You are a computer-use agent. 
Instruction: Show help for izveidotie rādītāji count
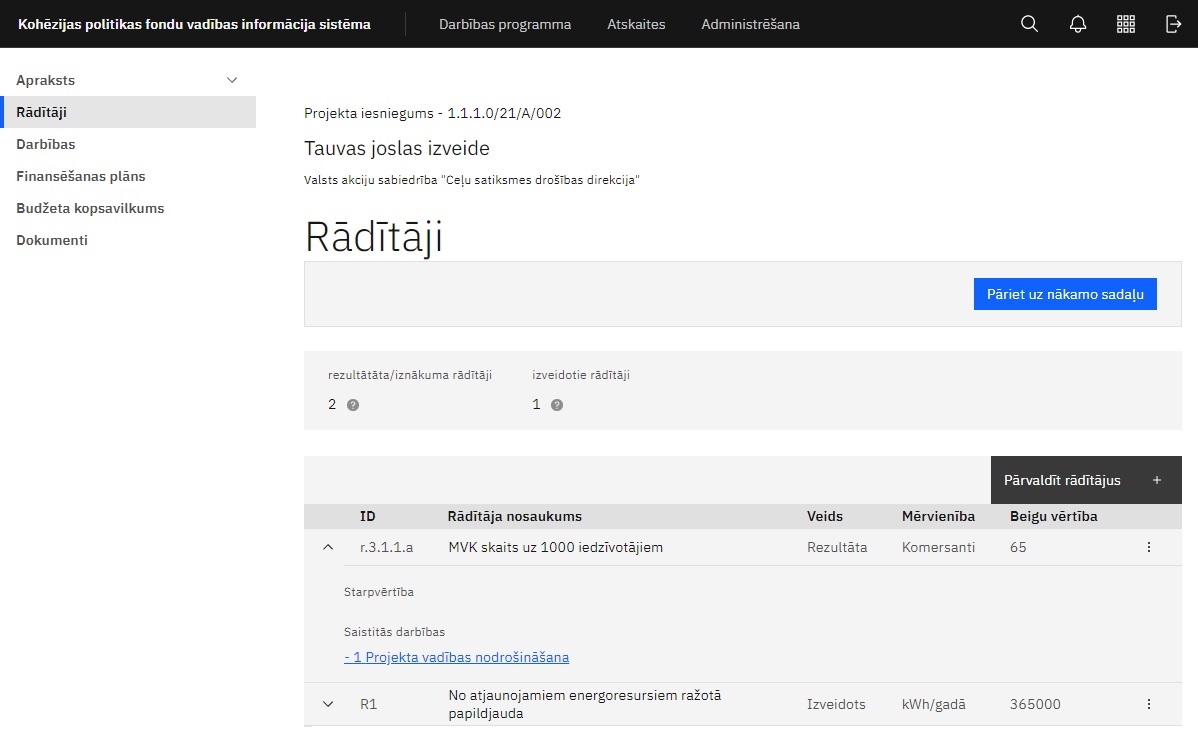coord(557,405)
